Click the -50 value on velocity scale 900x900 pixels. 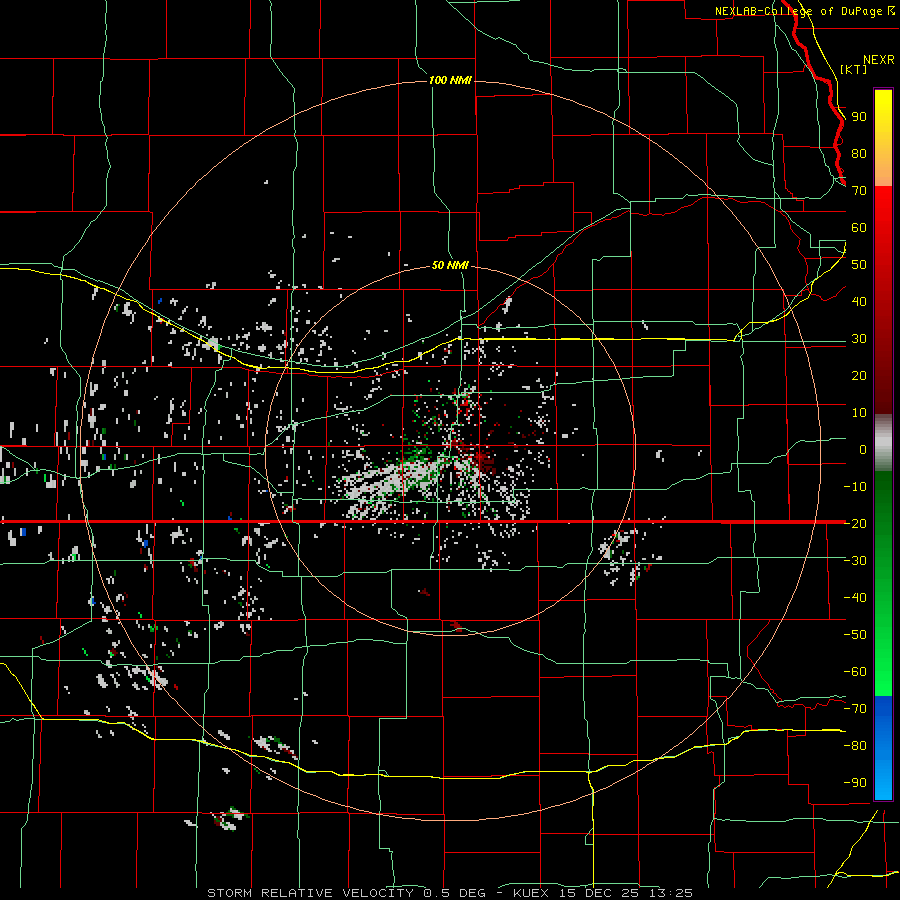tap(855, 635)
